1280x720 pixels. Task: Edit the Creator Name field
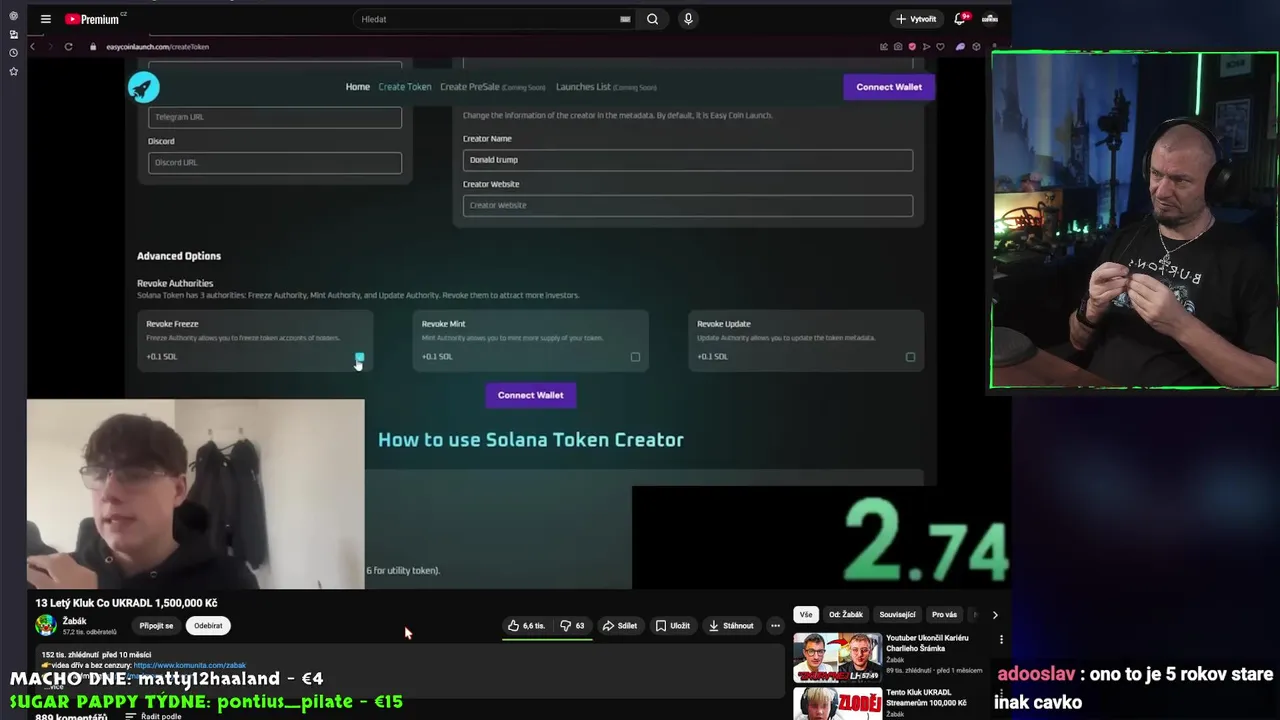pyautogui.click(x=688, y=160)
